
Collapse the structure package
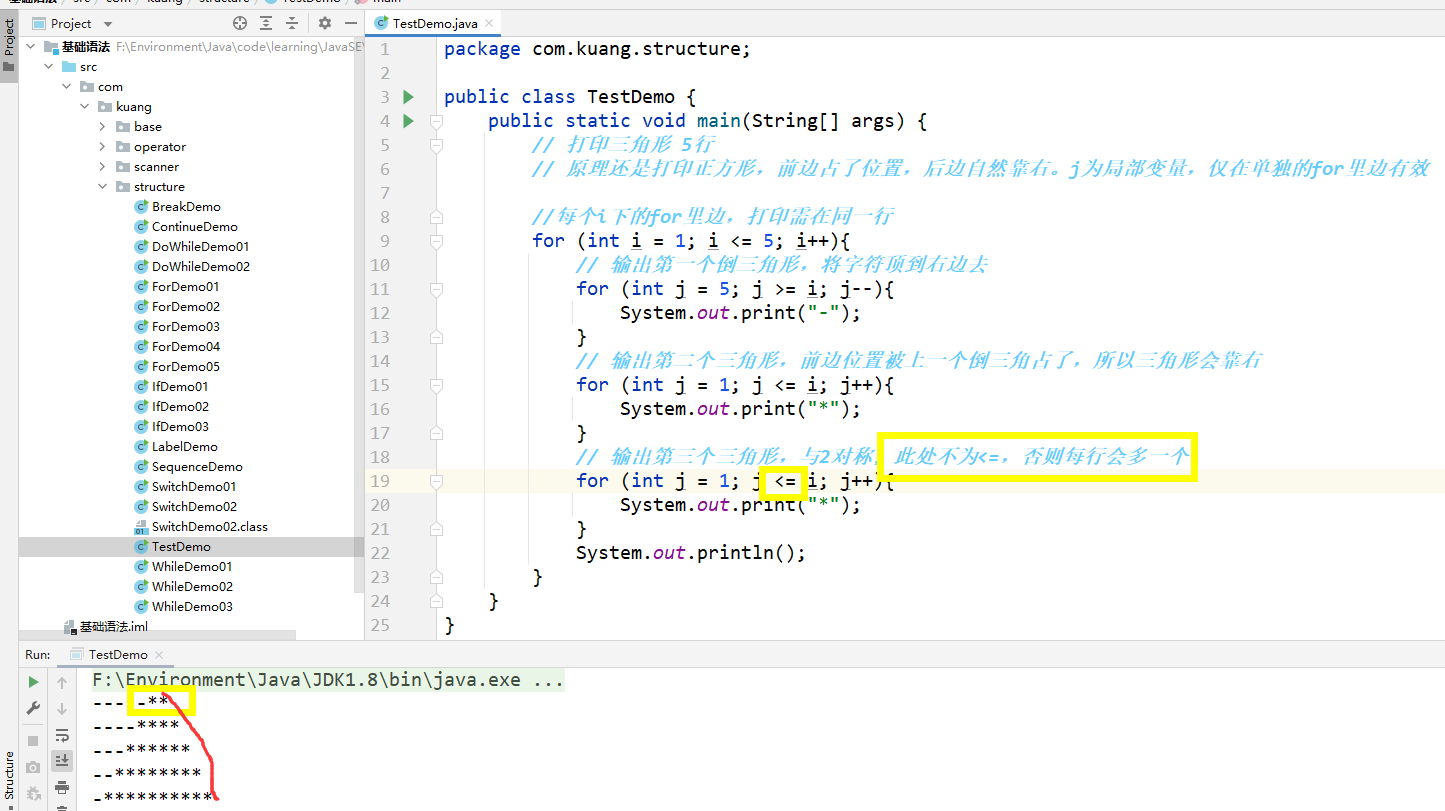103,187
